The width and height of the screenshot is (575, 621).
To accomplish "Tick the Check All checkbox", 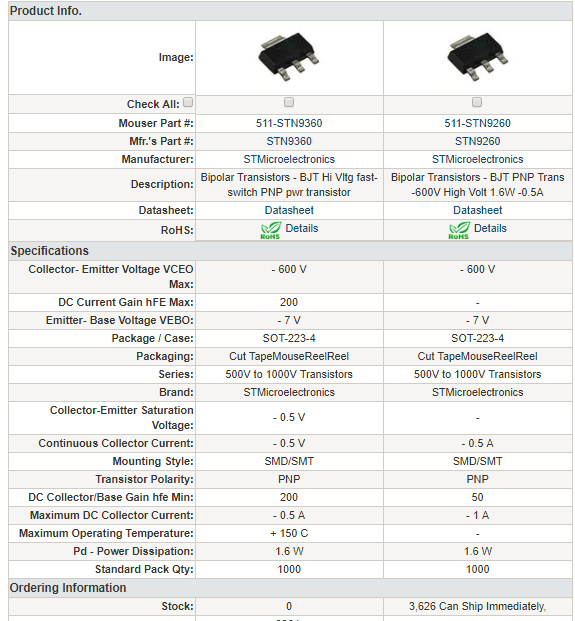I will (x=188, y=102).
